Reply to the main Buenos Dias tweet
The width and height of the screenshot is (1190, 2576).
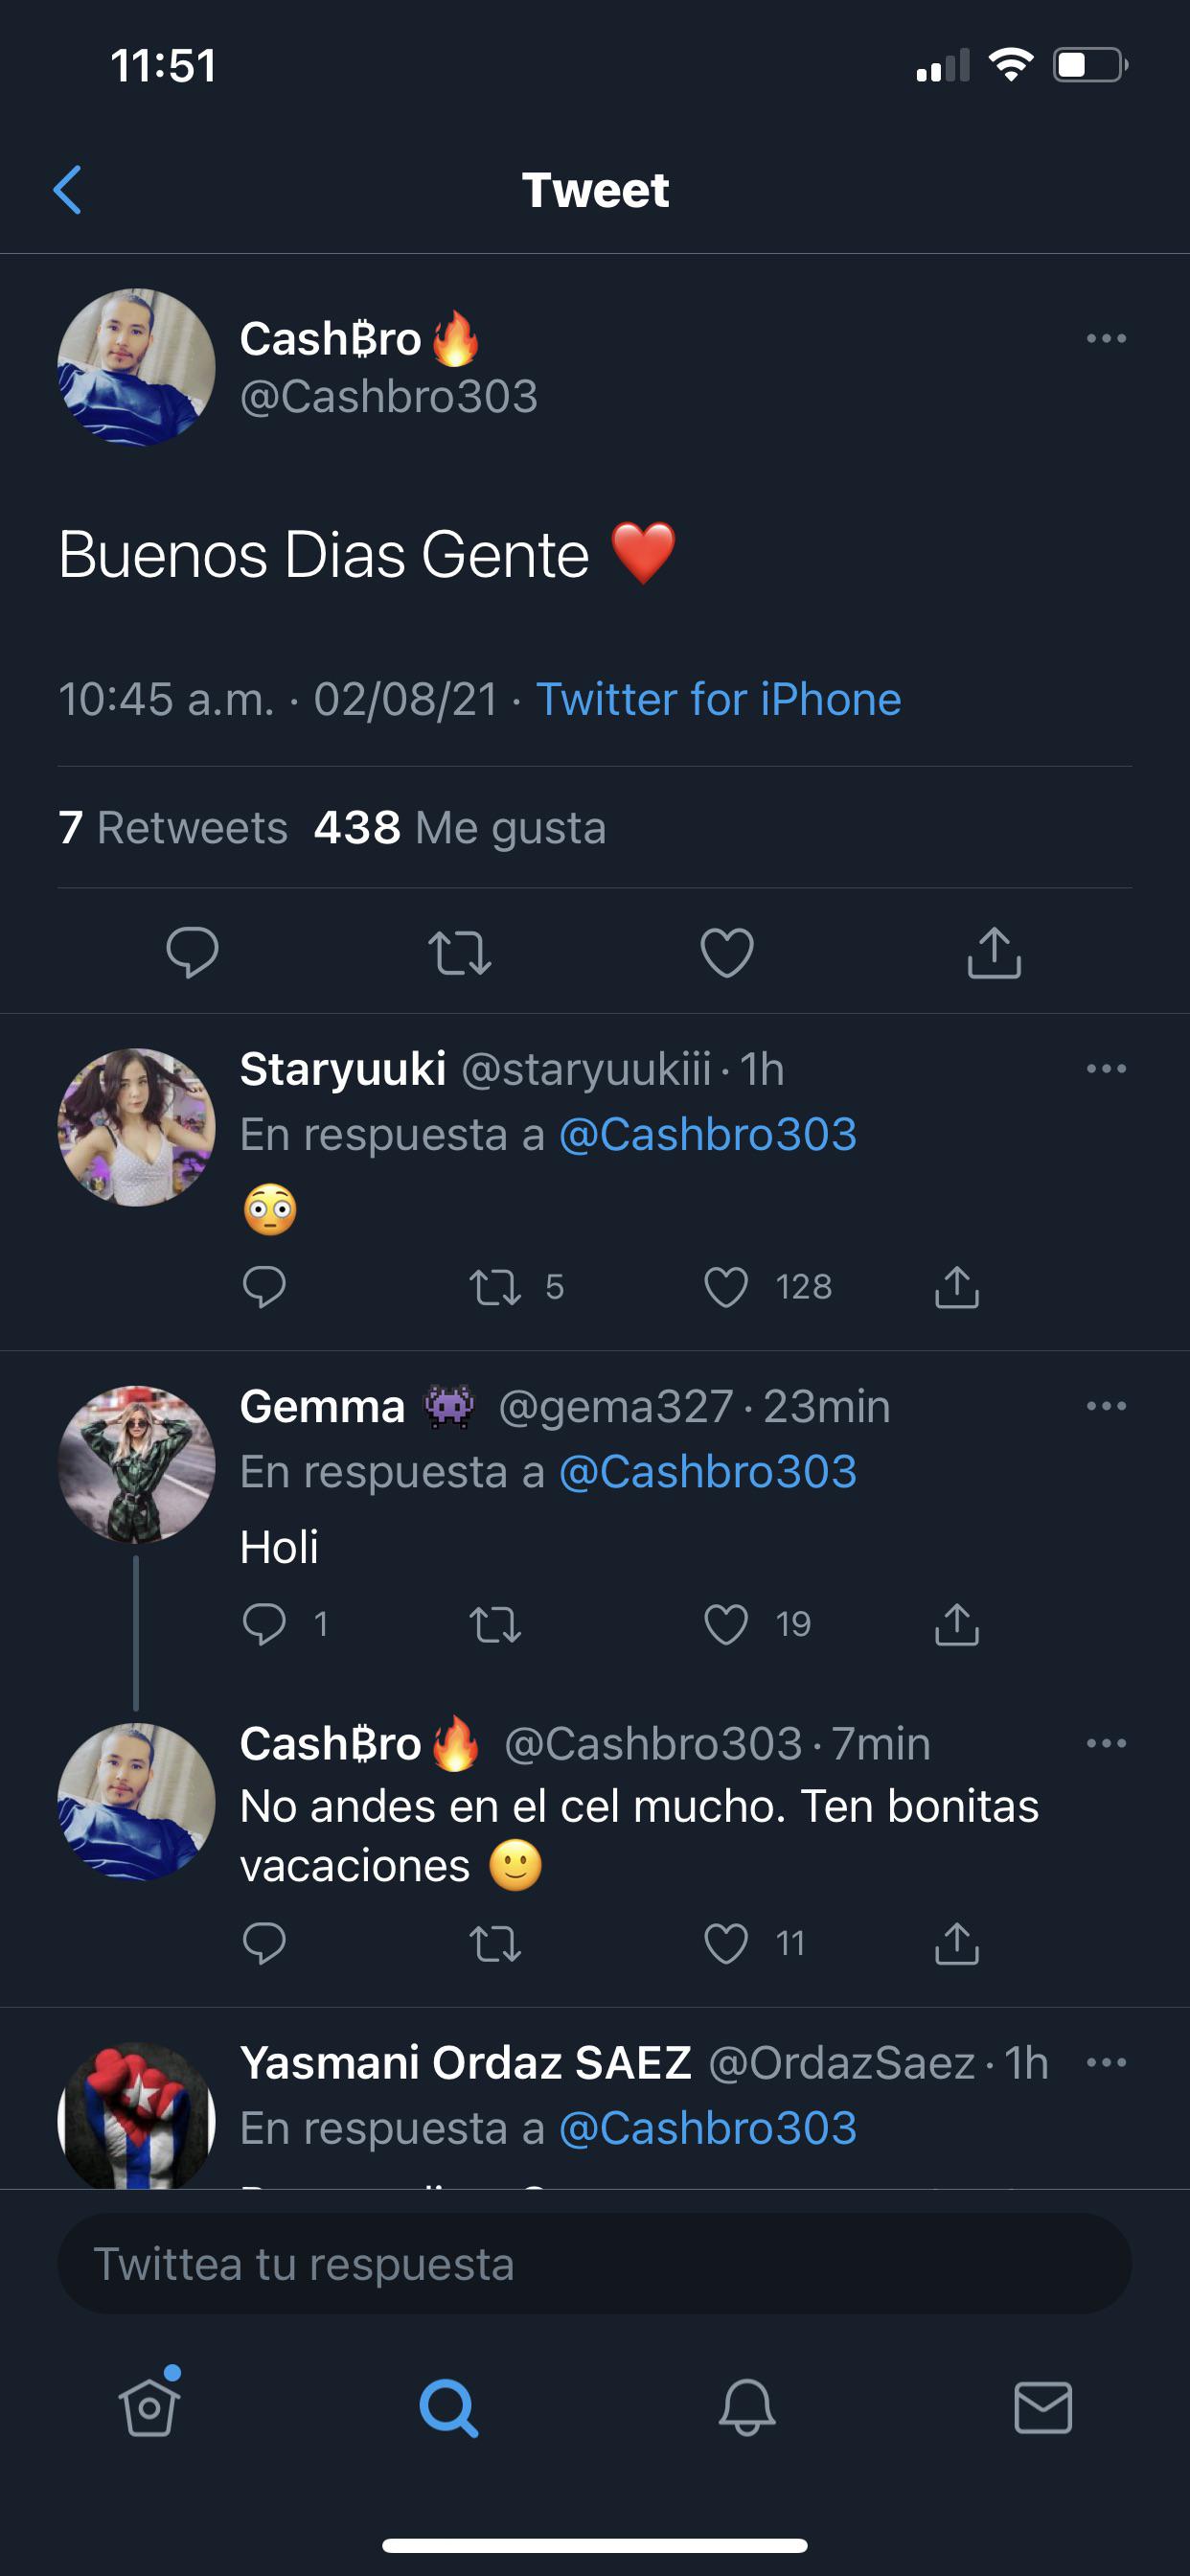(x=192, y=951)
